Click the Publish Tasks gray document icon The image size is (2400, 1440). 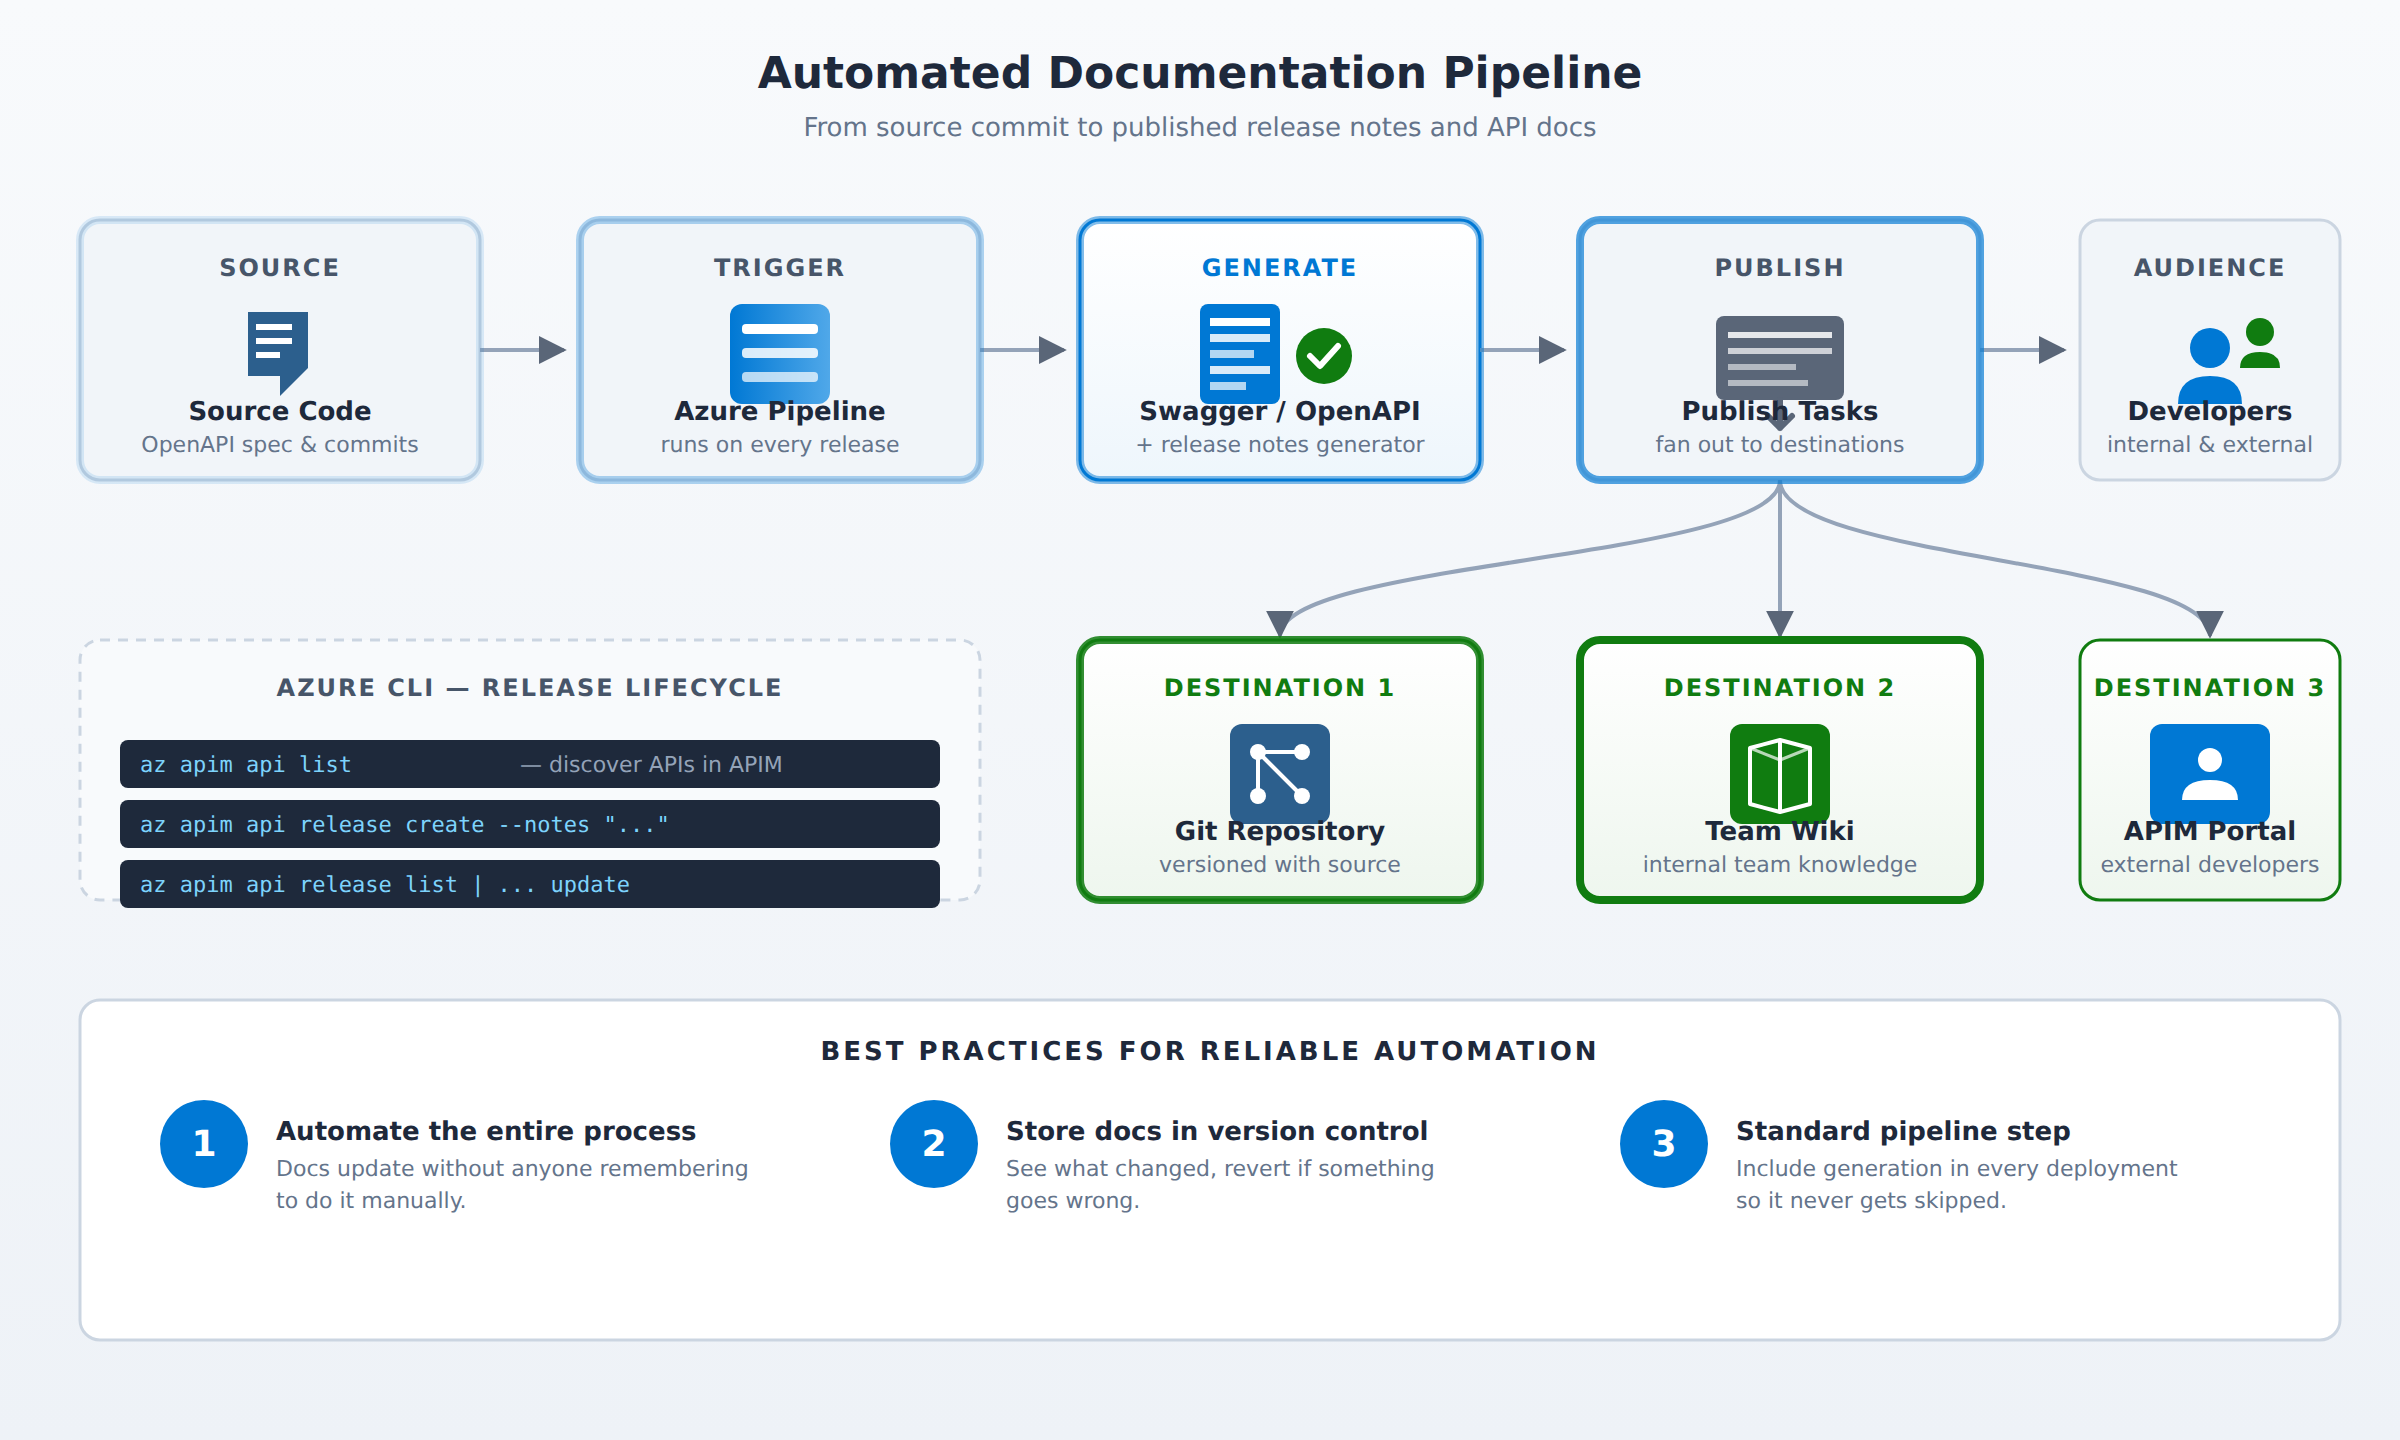1780,358
